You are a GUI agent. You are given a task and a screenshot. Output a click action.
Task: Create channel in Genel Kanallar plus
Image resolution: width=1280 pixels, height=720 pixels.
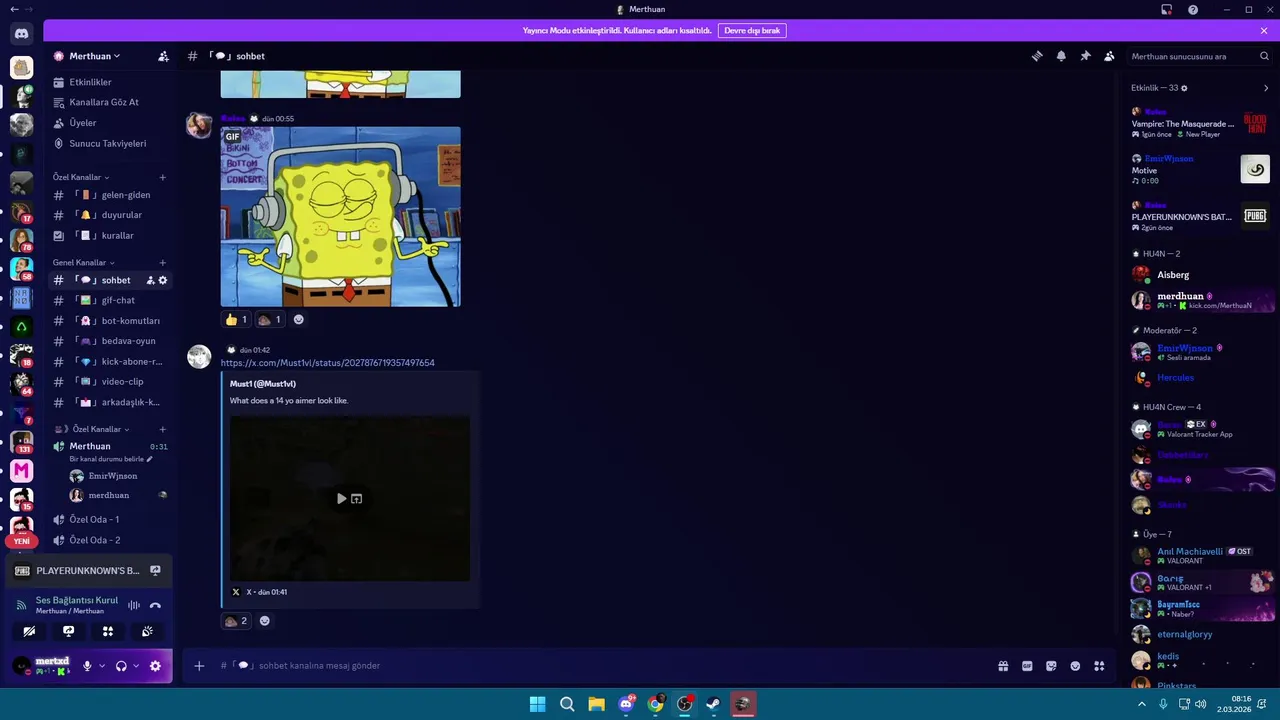(163, 263)
